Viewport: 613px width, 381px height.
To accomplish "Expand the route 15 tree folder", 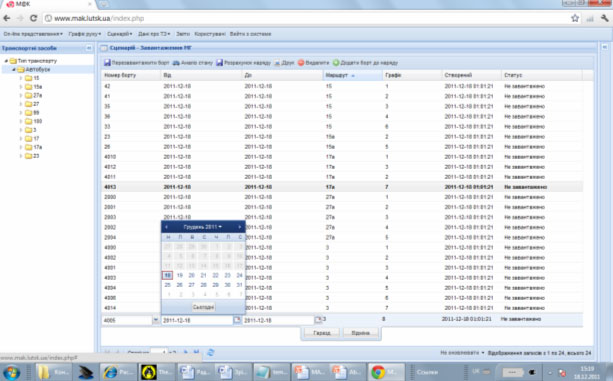I will pos(21,78).
